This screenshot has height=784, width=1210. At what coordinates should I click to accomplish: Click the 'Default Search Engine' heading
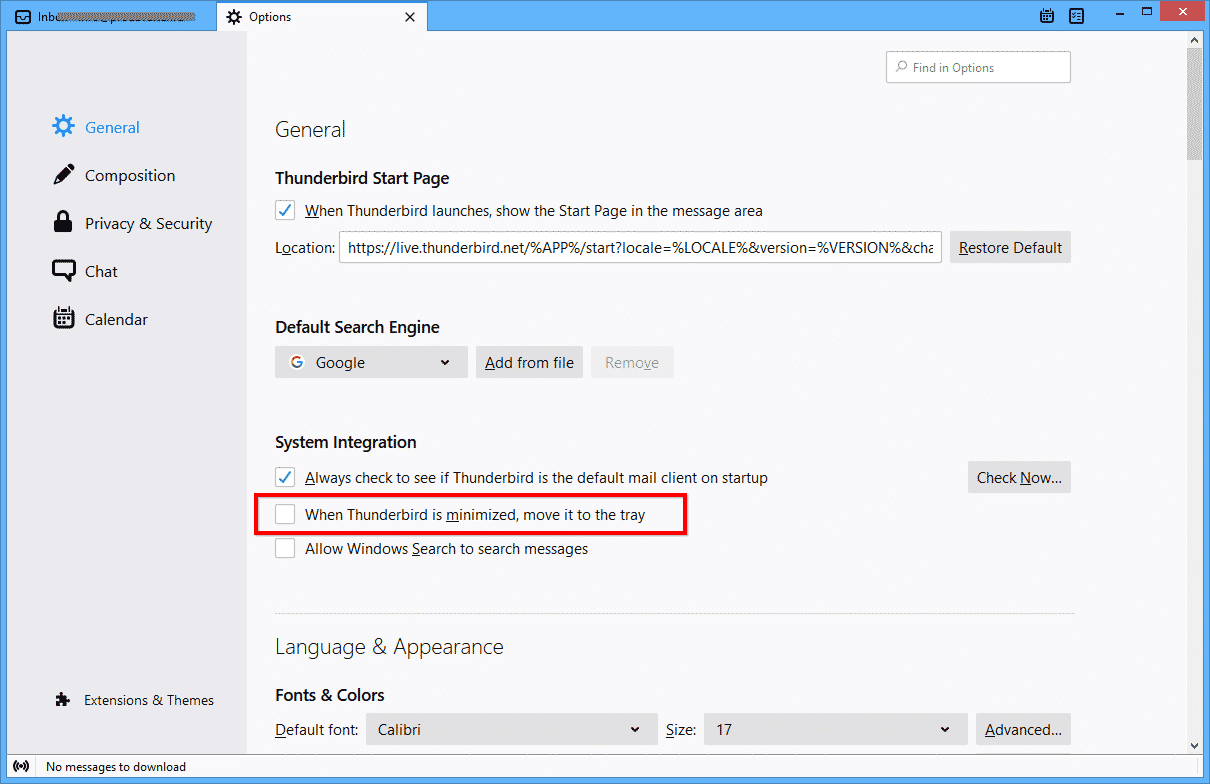point(357,327)
